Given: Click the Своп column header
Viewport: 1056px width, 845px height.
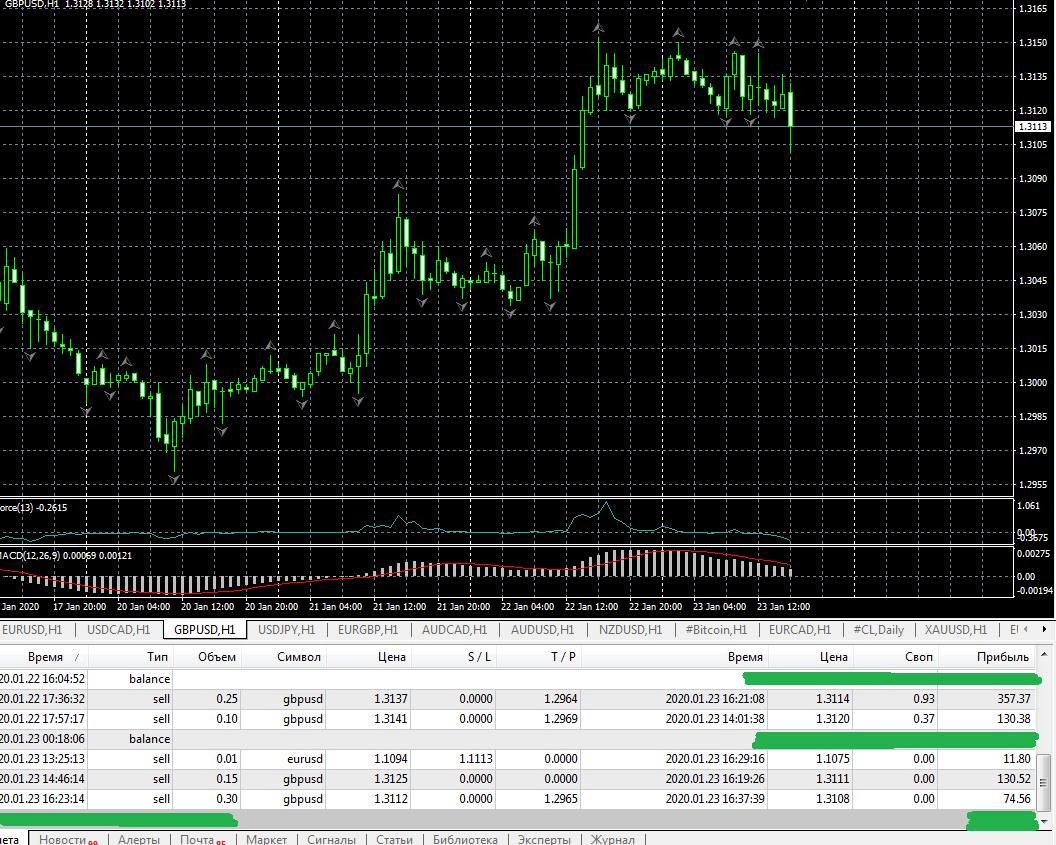Looking at the screenshot, I should click(x=918, y=657).
